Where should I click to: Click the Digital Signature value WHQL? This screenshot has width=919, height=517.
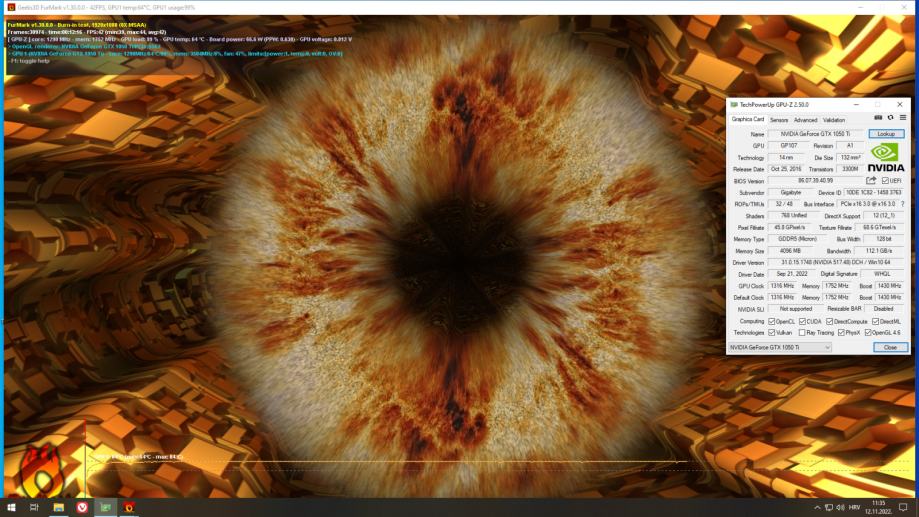coord(882,274)
